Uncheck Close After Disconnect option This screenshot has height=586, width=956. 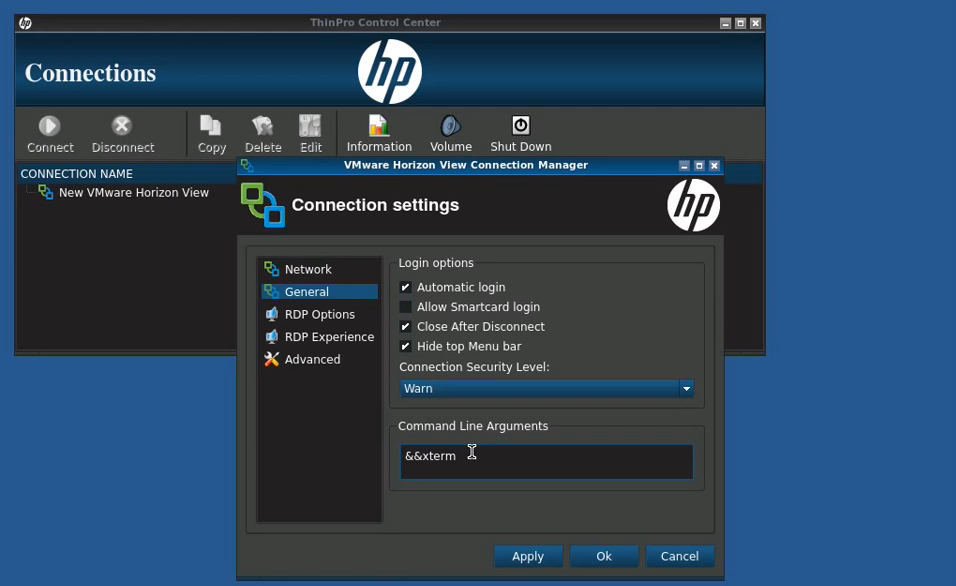tap(405, 327)
